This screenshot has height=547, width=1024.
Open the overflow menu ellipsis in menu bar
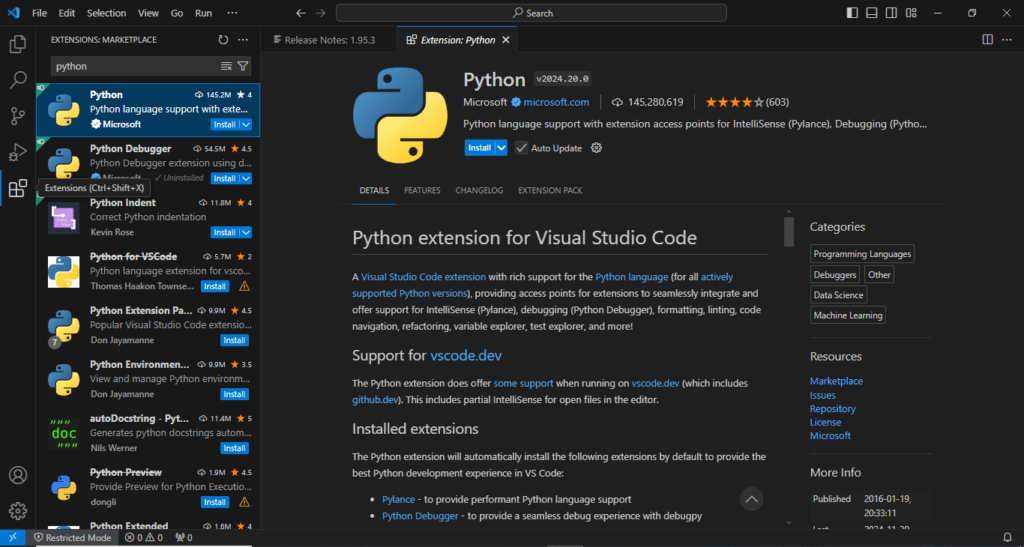click(232, 13)
